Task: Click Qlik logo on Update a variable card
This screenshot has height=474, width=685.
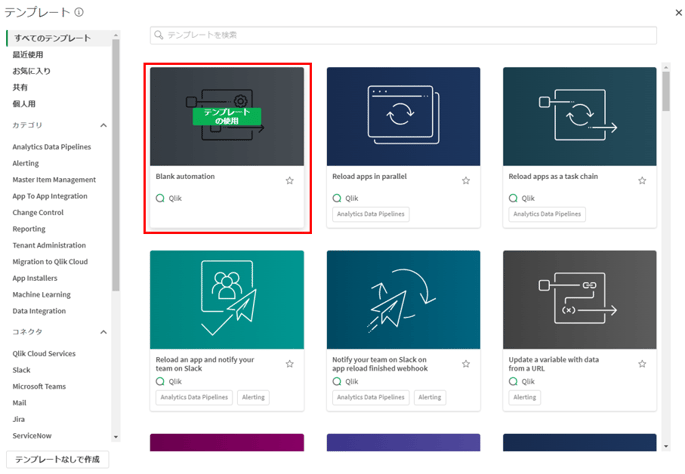Action: [513, 381]
